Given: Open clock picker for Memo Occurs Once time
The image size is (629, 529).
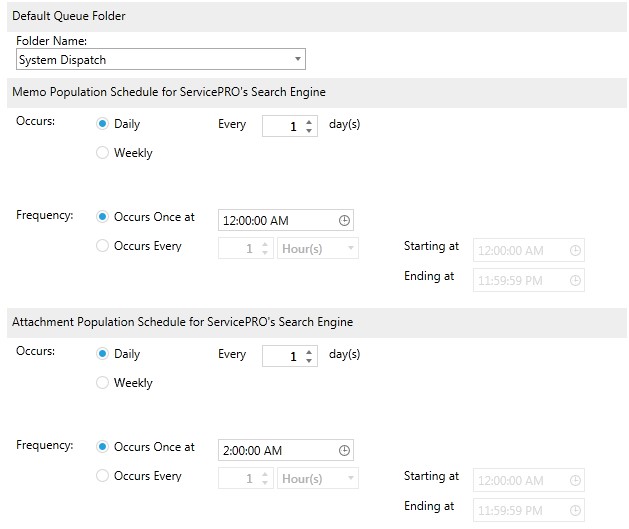Looking at the screenshot, I should [344, 220].
